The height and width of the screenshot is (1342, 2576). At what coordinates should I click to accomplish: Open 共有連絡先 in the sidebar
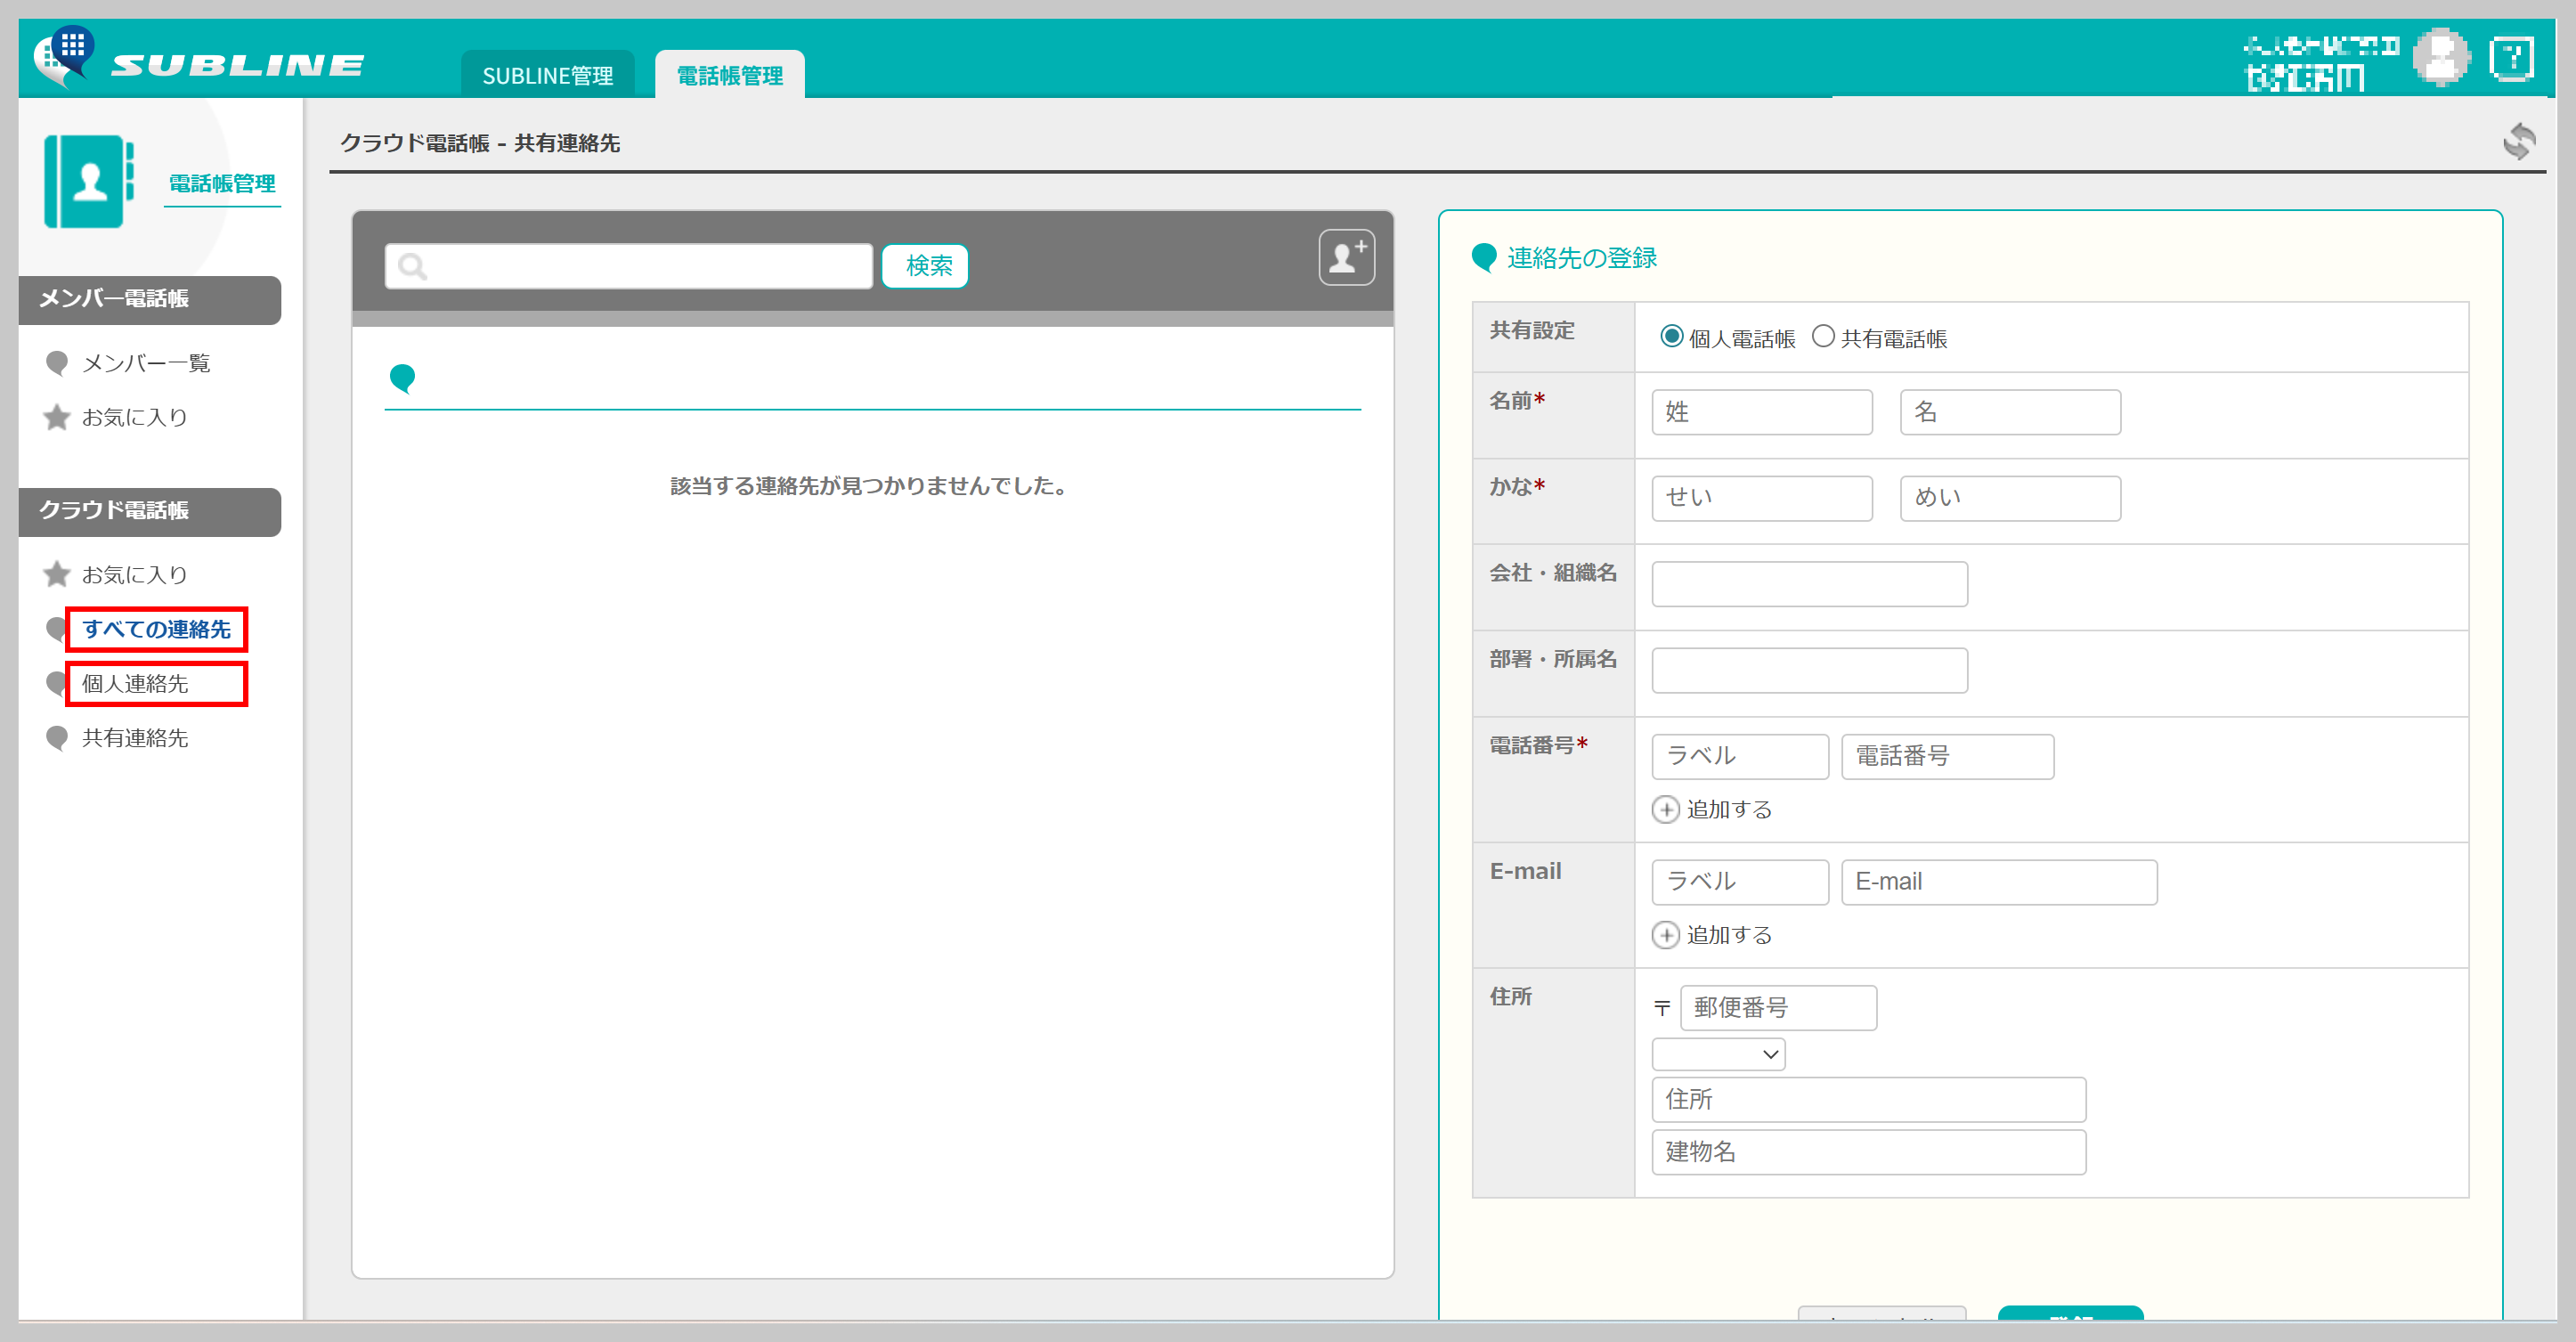[x=135, y=738]
